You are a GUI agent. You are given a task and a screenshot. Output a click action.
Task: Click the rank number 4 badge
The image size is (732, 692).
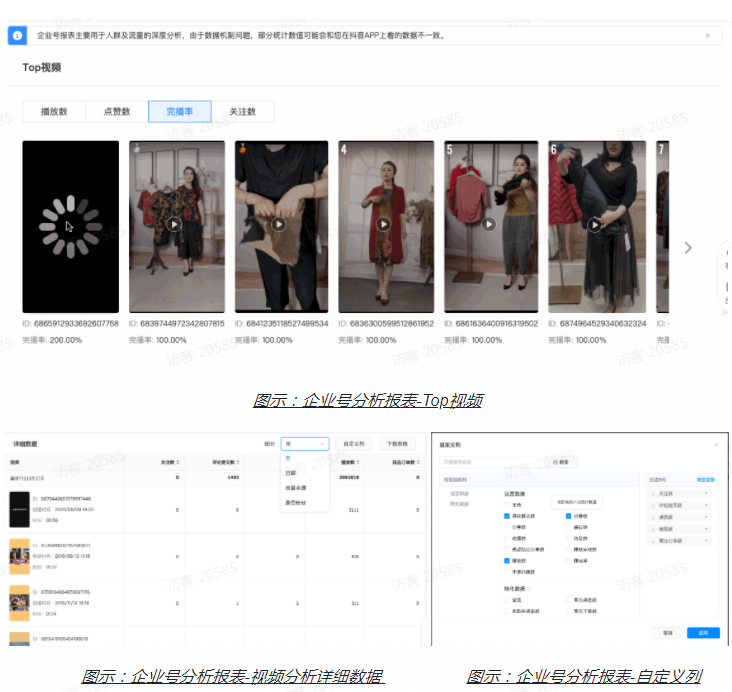pos(344,149)
